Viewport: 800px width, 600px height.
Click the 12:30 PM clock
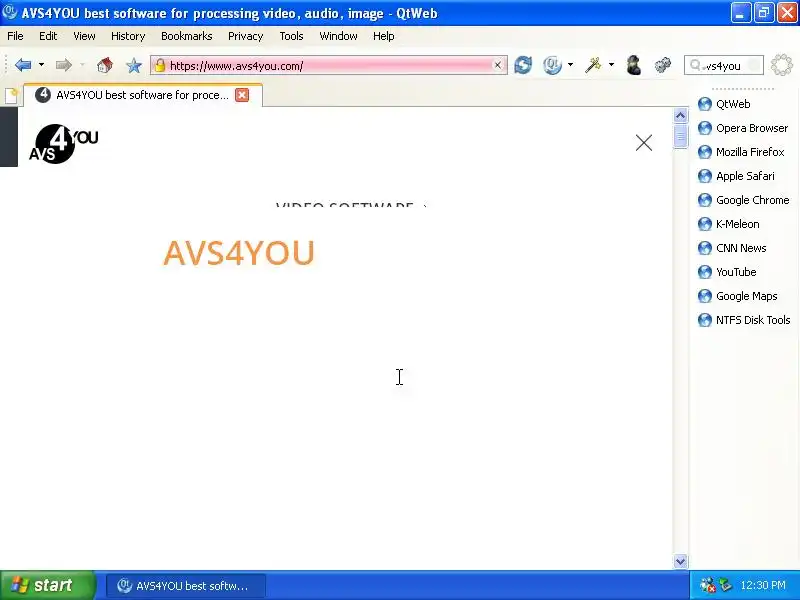(x=763, y=585)
